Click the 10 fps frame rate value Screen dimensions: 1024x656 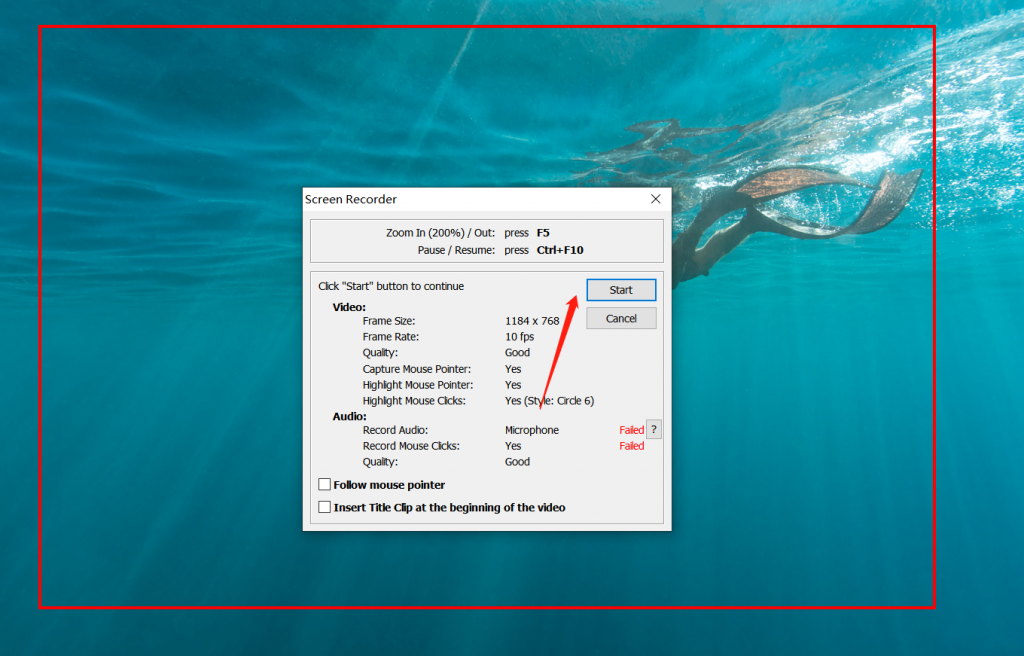(519, 336)
